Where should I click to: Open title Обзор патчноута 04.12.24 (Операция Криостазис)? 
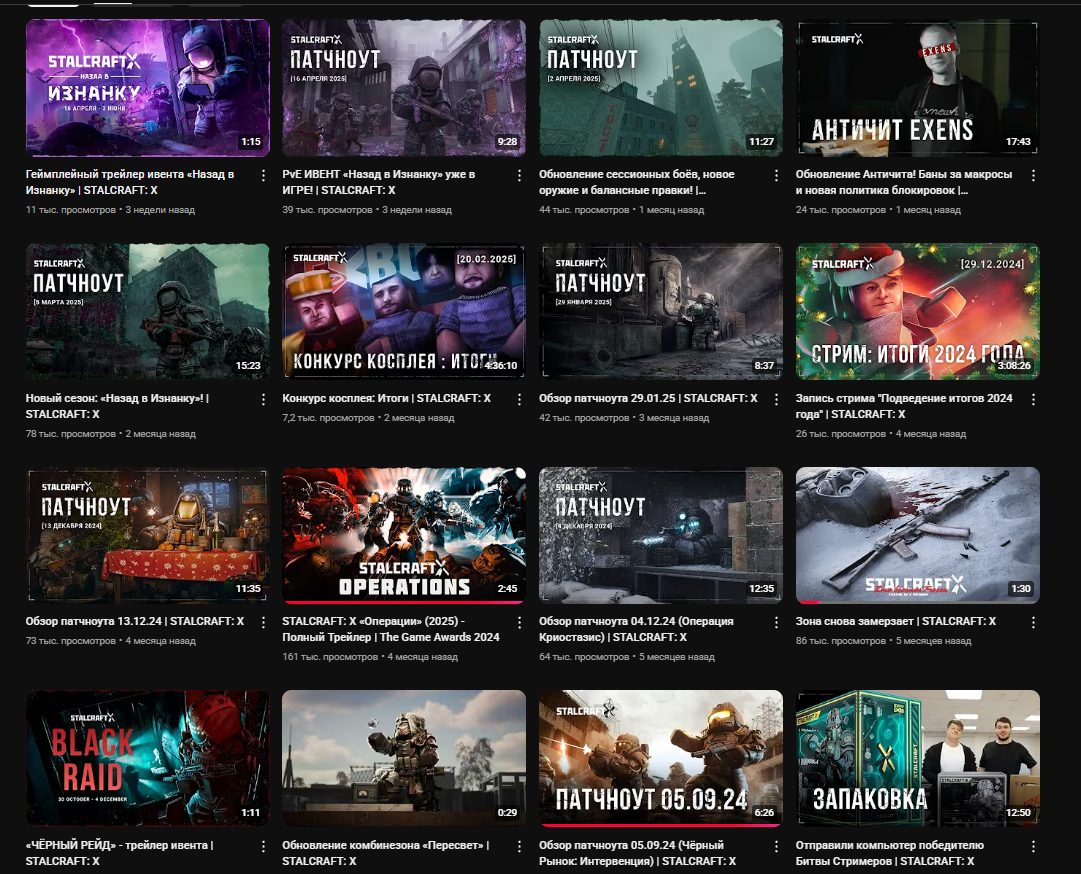point(636,629)
